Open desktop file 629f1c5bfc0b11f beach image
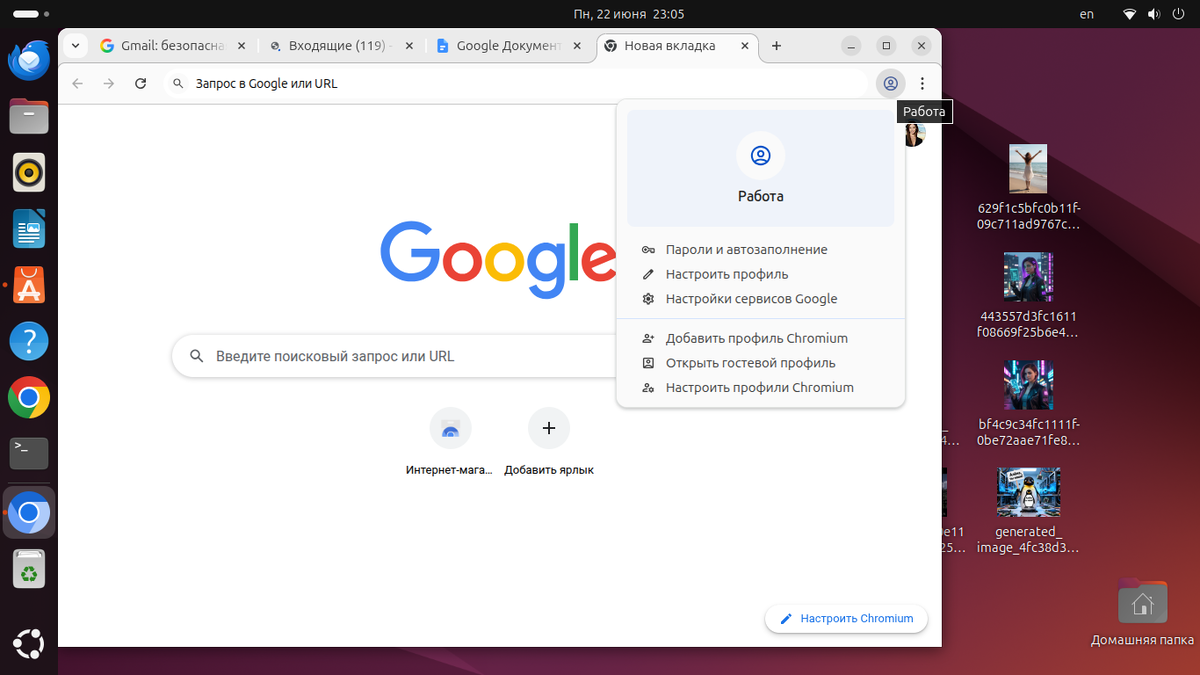This screenshot has height=675, width=1200. tap(1029, 187)
